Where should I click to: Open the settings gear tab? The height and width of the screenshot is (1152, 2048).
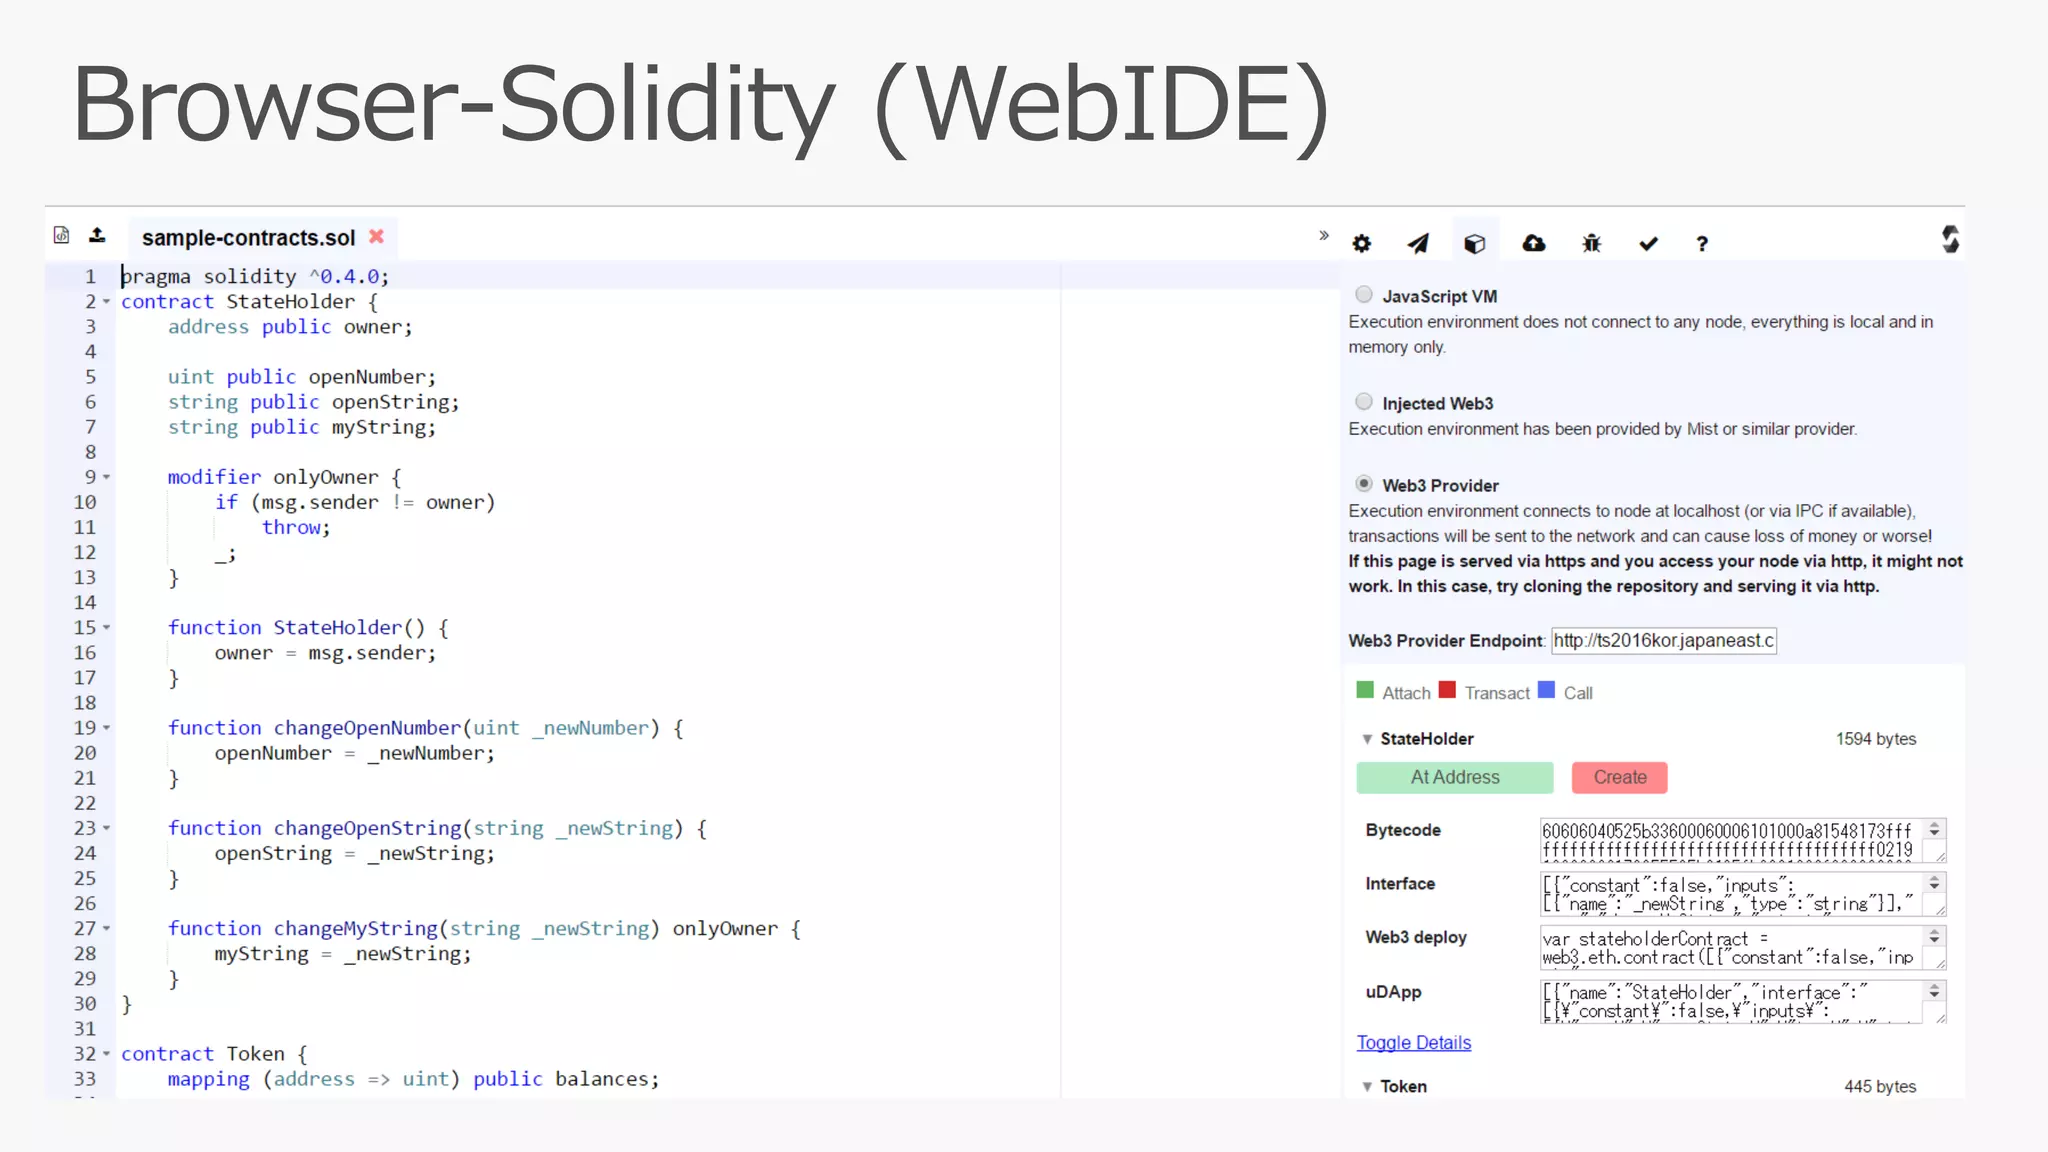click(x=1361, y=243)
